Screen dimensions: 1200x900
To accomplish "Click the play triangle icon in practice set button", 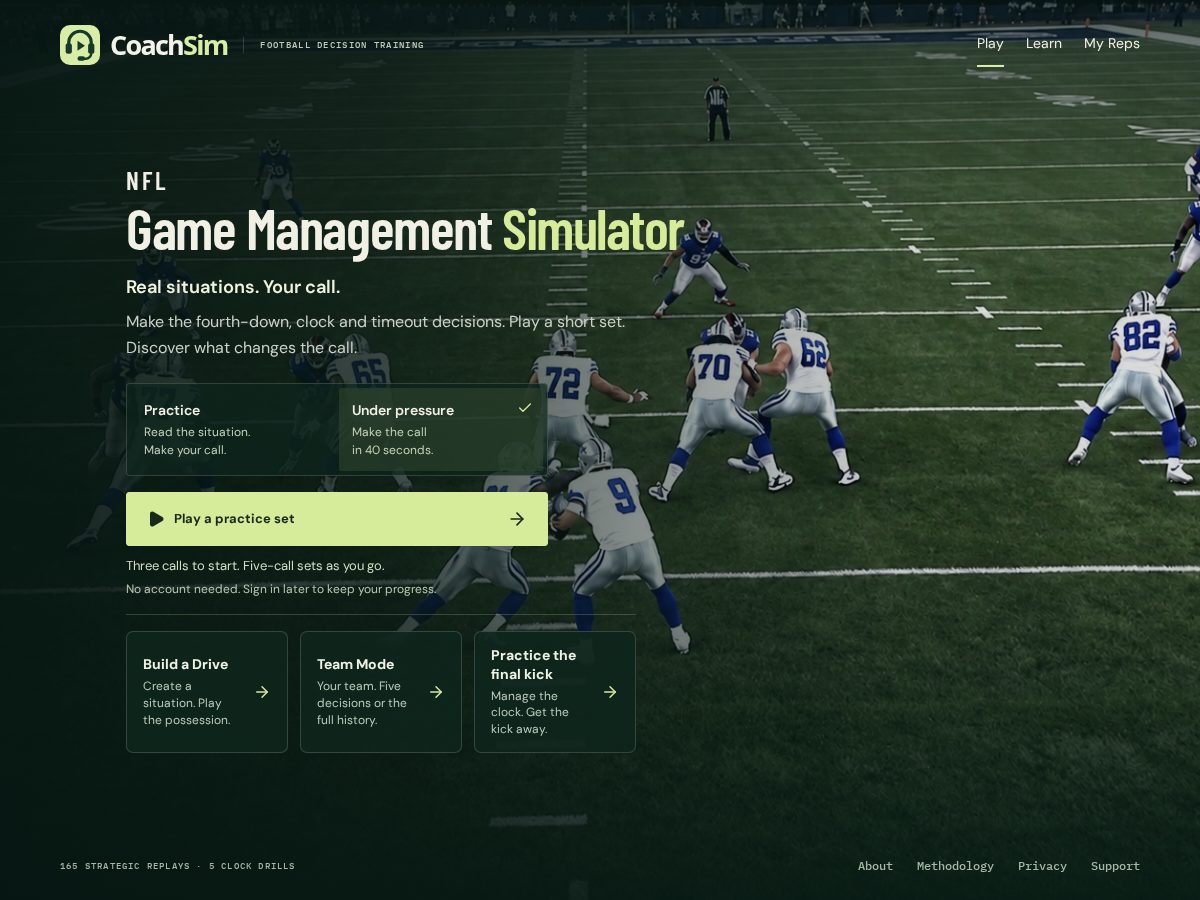I will 156,519.
